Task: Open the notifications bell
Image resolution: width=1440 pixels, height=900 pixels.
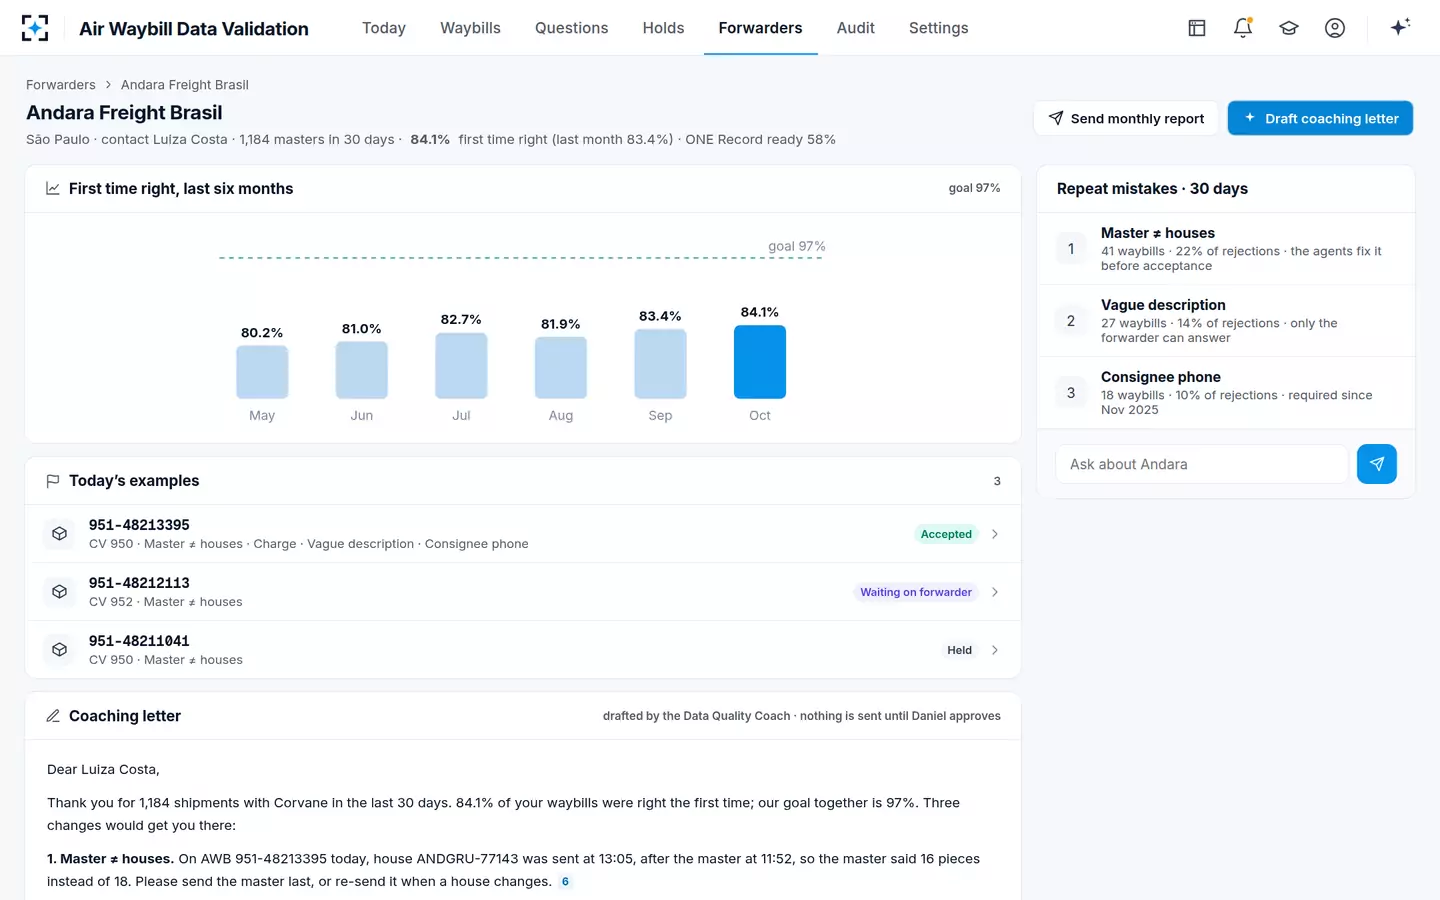Action: point(1243,28)
